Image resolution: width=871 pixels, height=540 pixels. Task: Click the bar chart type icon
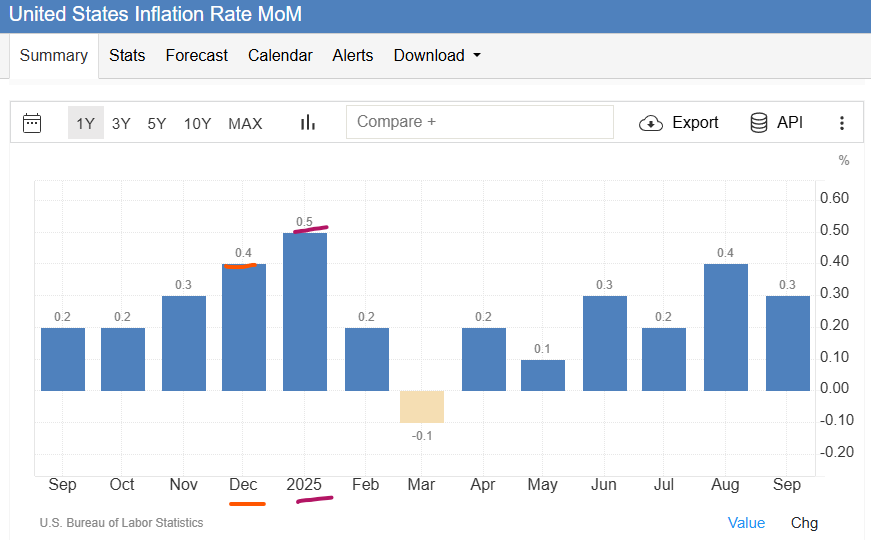click(x=308, y=123)
